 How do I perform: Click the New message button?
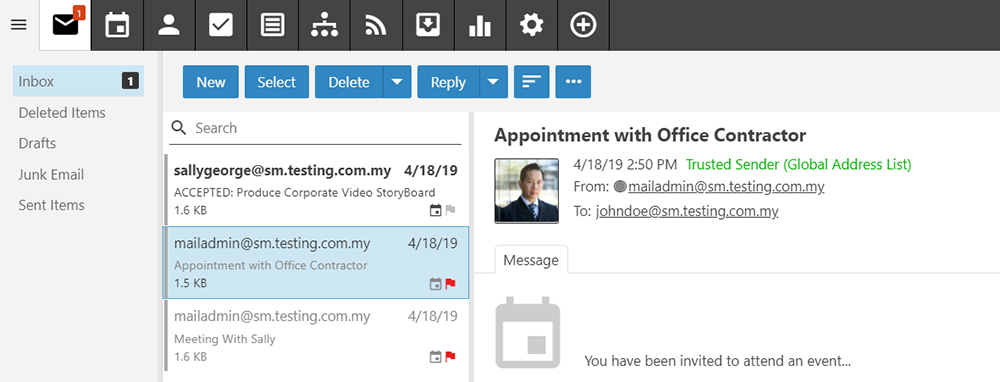click(211, 82)
